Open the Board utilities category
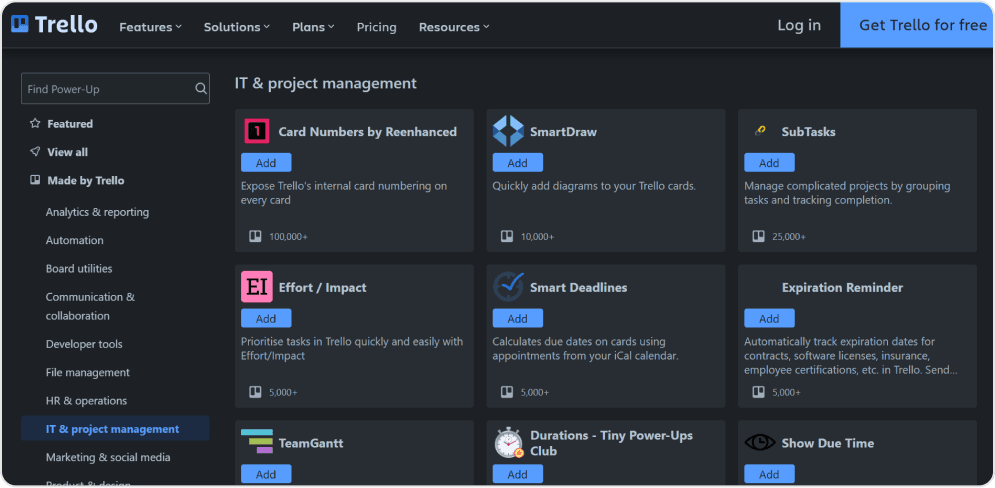Viewport: 995px width, 488px height. click(x=79, y=268)
